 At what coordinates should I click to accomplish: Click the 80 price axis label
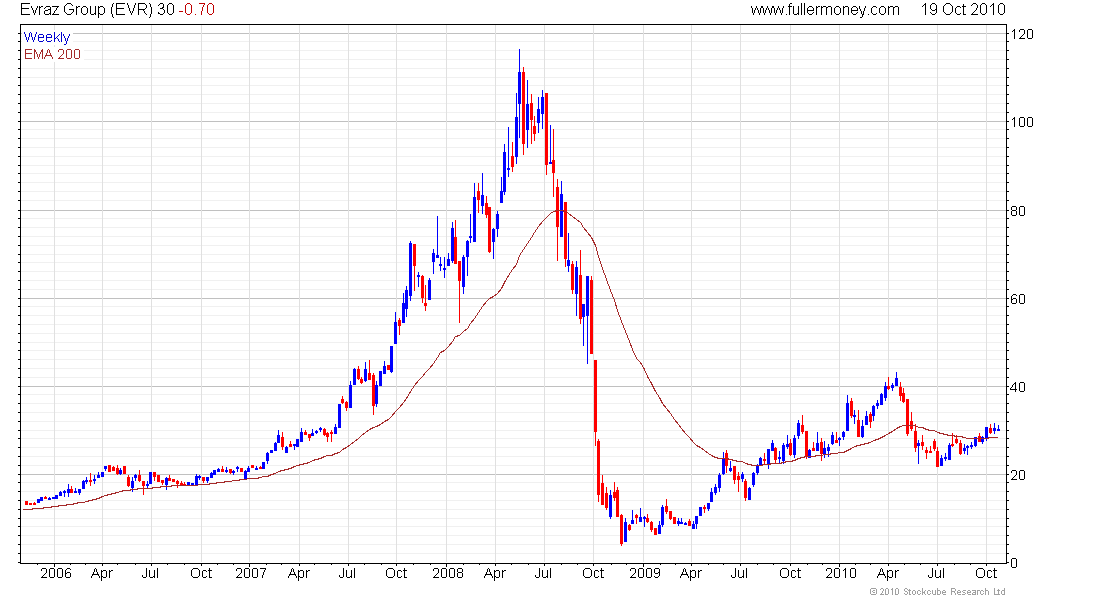[x=1018, y=211]
